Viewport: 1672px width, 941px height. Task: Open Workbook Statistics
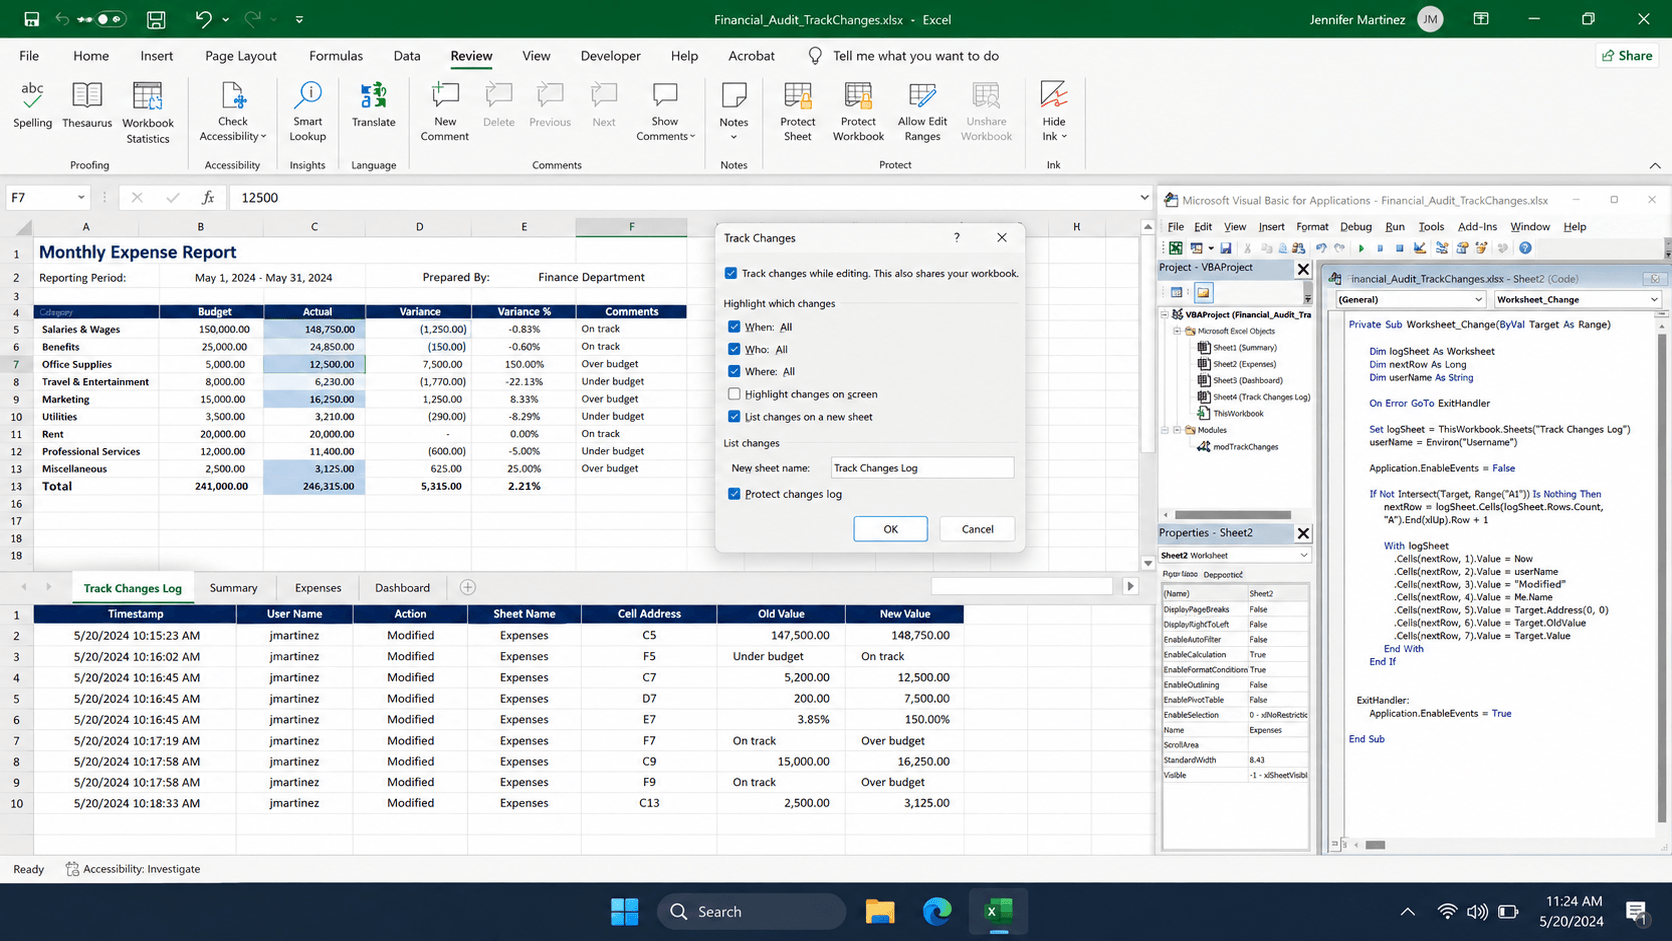pyautogui.click(x=148, y=113)
